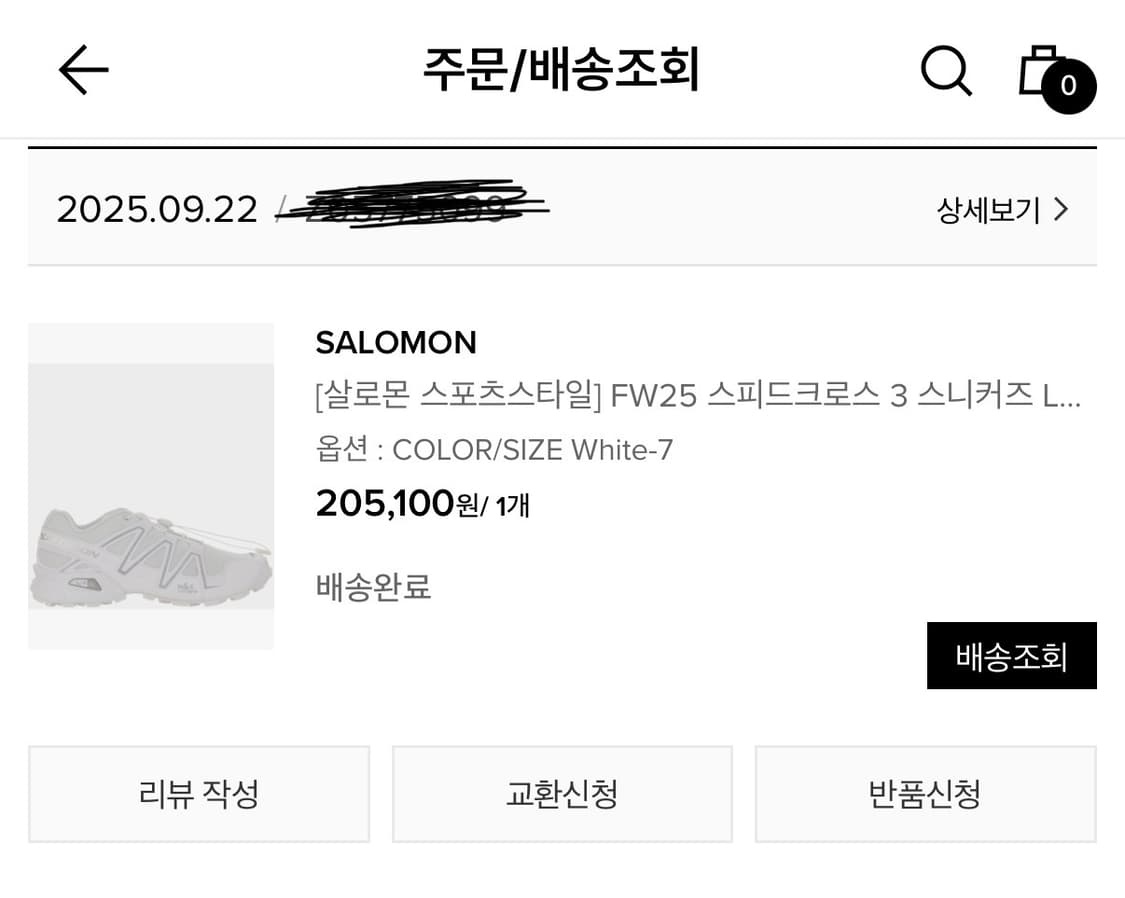Expand order details via the chevron arrow
This screenshot has width=1125, height=898.
pos(1062,210)
